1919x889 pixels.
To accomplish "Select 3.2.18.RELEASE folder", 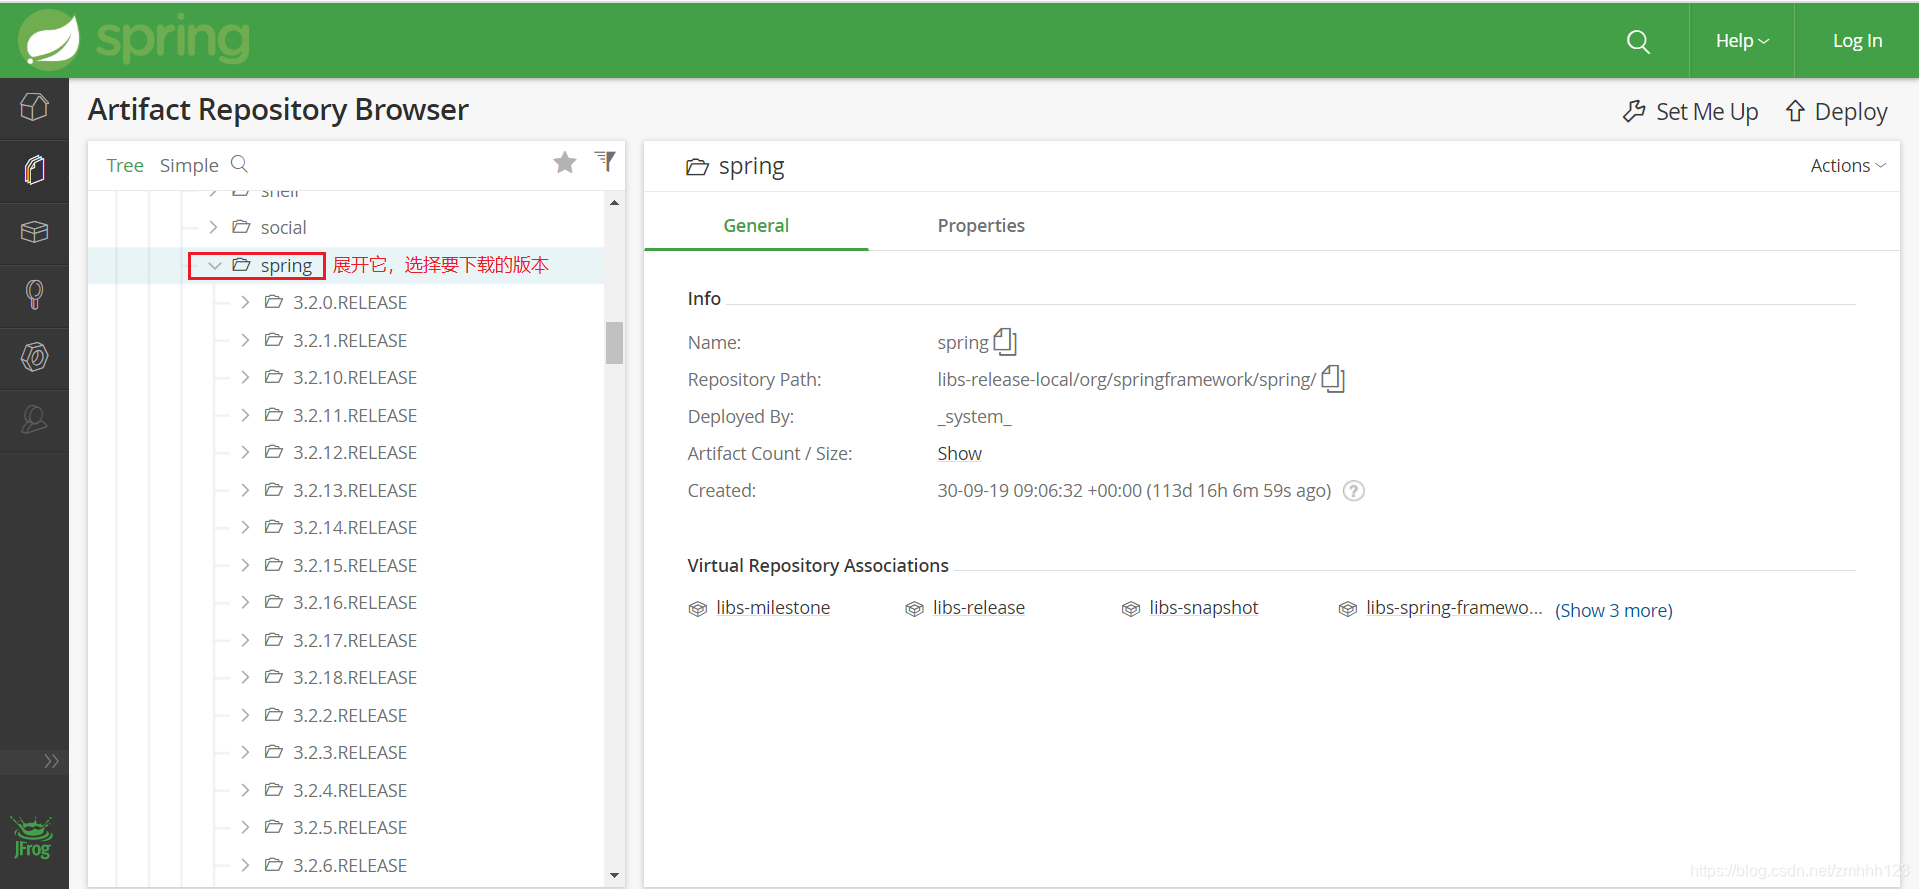I will [355, 677].
